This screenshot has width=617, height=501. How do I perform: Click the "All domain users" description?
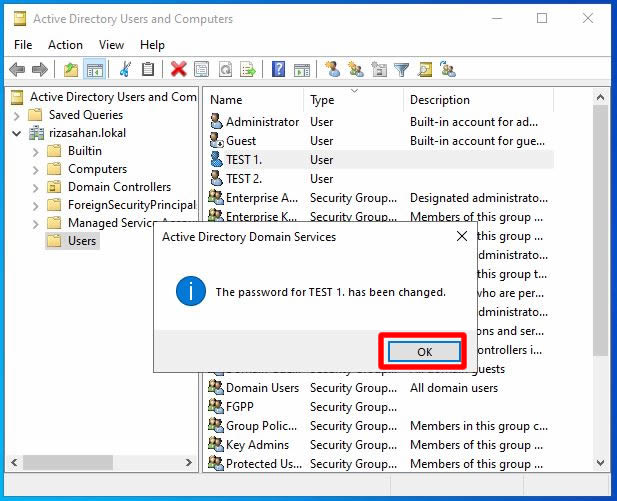pos(454,388)
